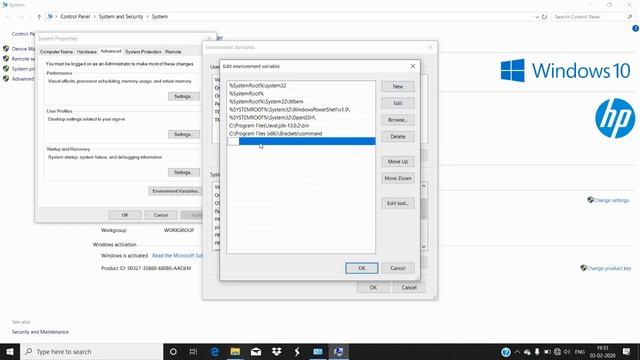Click Control Panel in address breadcrumb

coord(75,17)
